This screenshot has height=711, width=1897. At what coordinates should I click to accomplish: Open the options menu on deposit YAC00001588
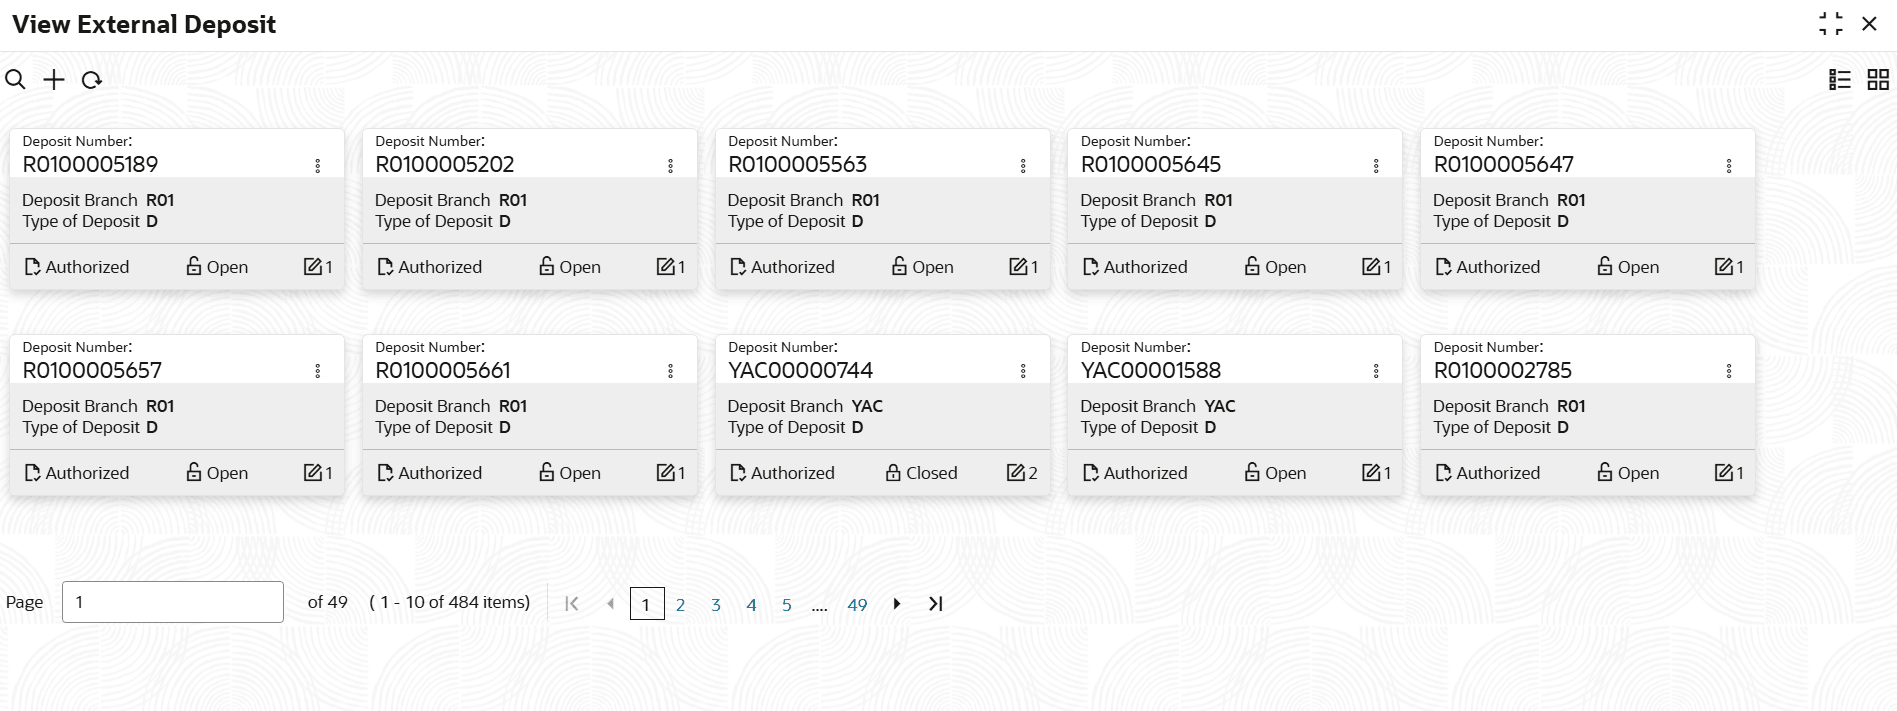click(1377, 370)
